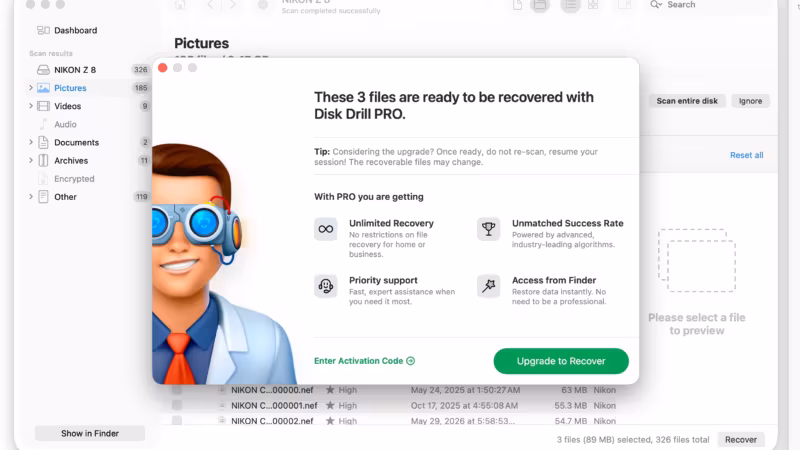Click the 119 count badge beside Other
This screenshot has height=450, width=800.
pyautogui.click(x=141, y=196)
